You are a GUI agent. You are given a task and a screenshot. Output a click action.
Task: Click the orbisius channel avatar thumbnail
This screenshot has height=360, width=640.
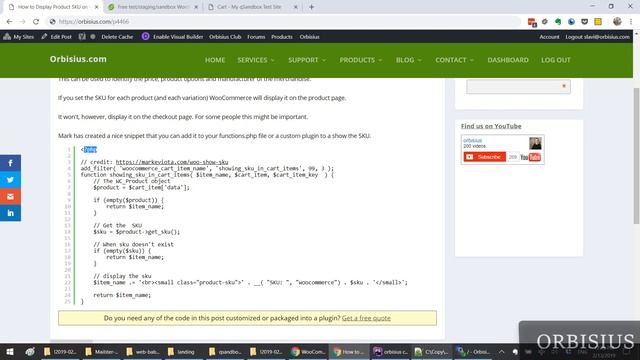[x=535, y=143]
